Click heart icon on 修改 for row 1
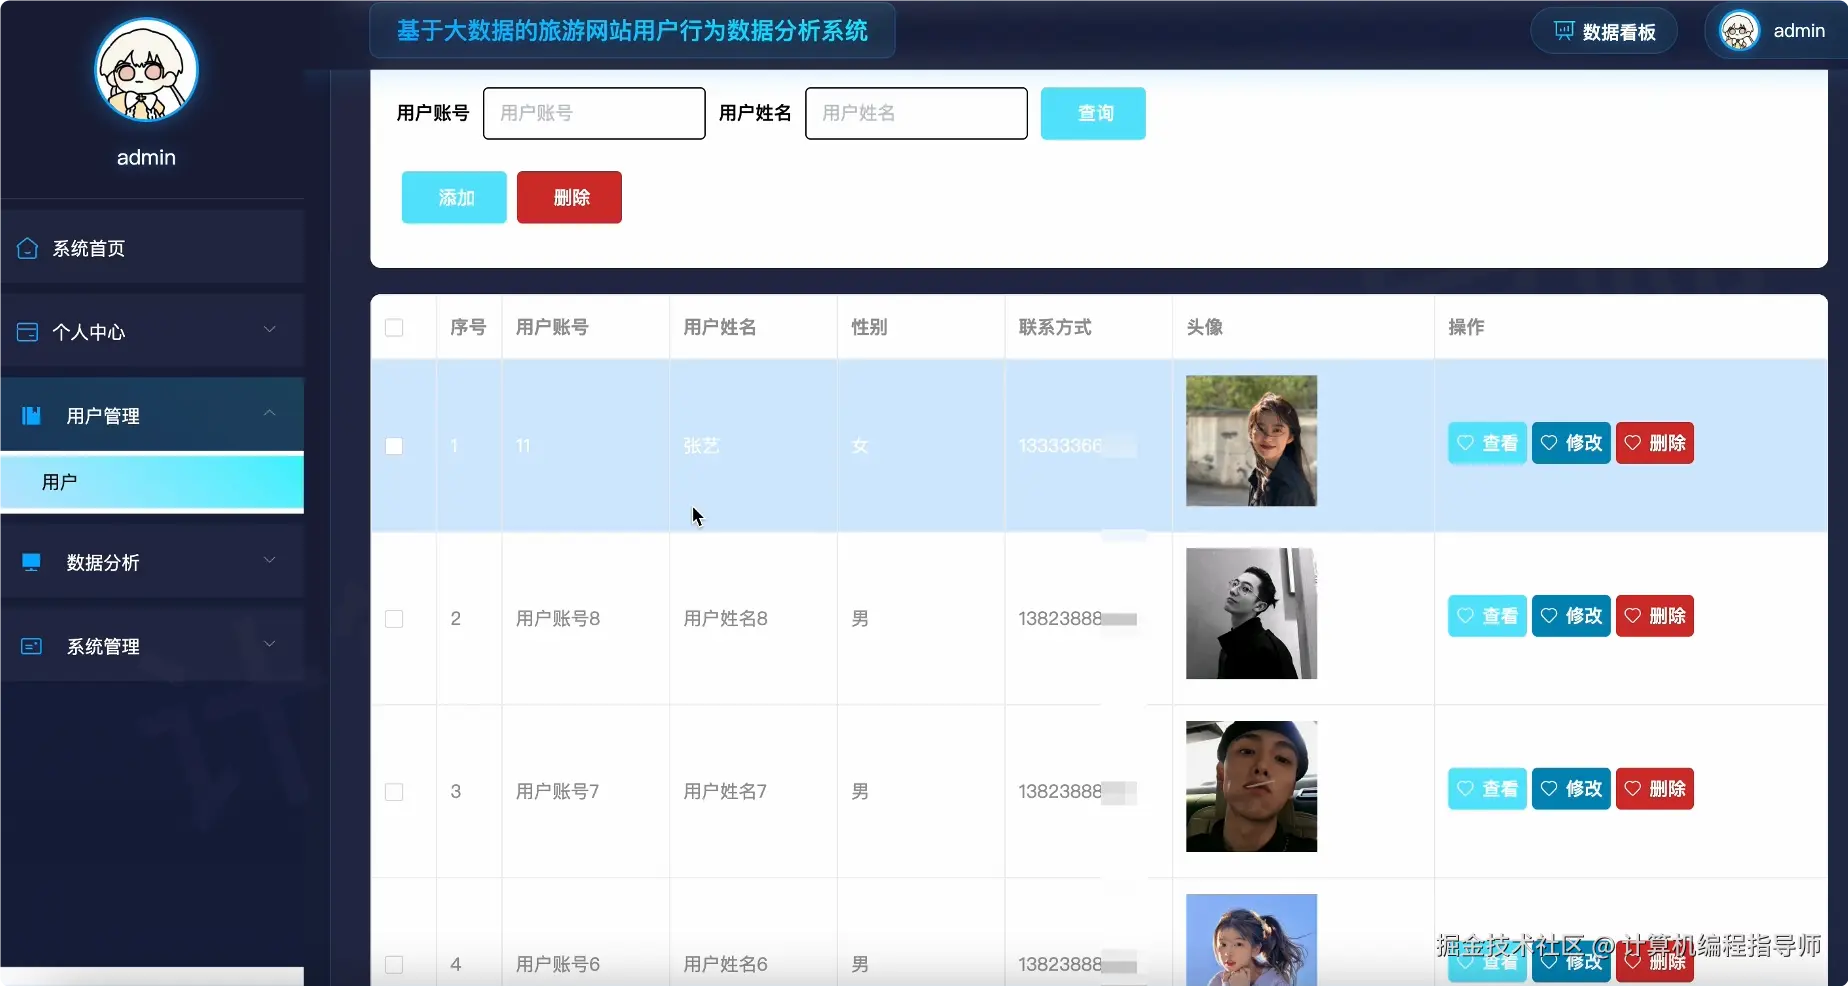 pyautogui.click(x=1549, y=443)
